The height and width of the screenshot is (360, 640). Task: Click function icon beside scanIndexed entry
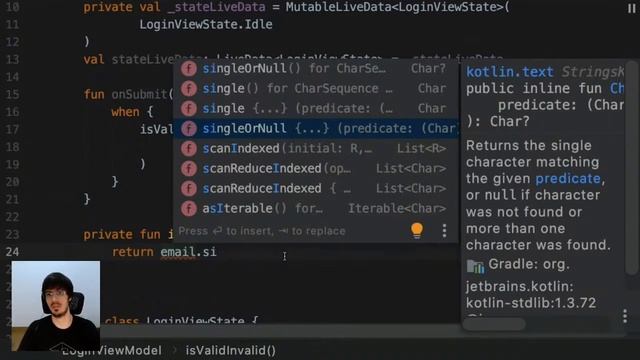189,149
